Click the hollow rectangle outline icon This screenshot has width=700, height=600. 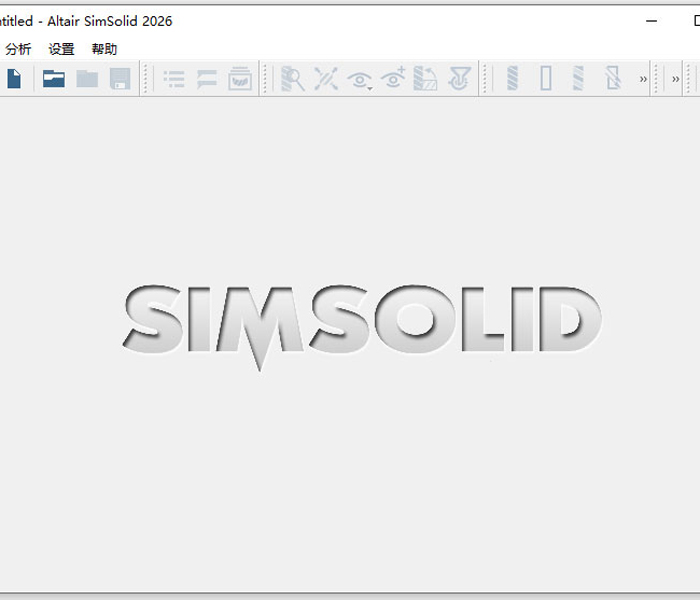click(546, 78)
